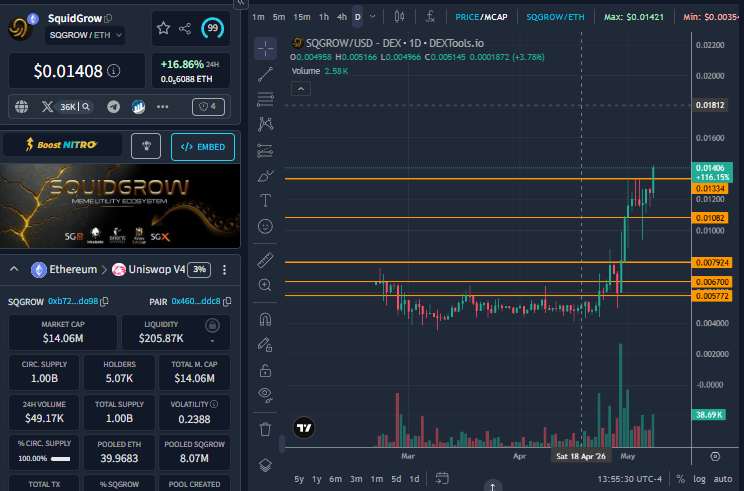Add SquidGrow to favorites with star
The width and height of the screenshot is (744, 491).
pyautogui.click(x=163, y=28)
